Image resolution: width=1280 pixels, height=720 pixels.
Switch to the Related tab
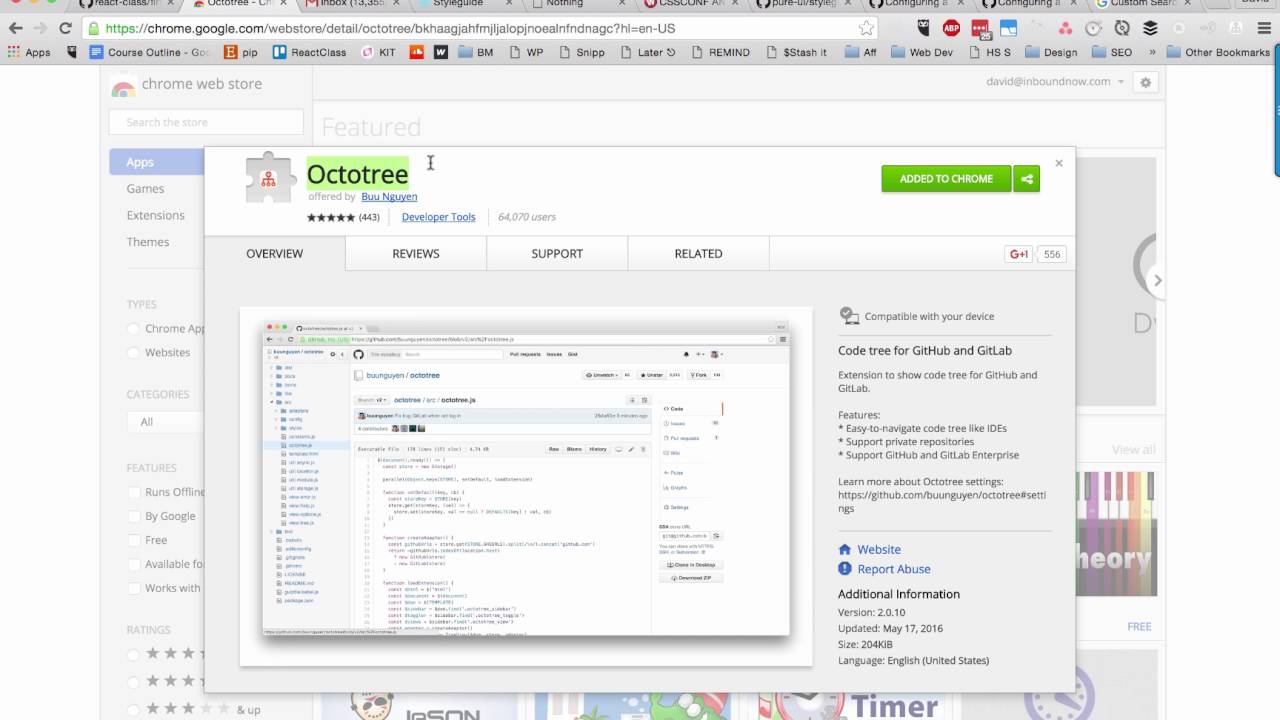coord(698,254)
